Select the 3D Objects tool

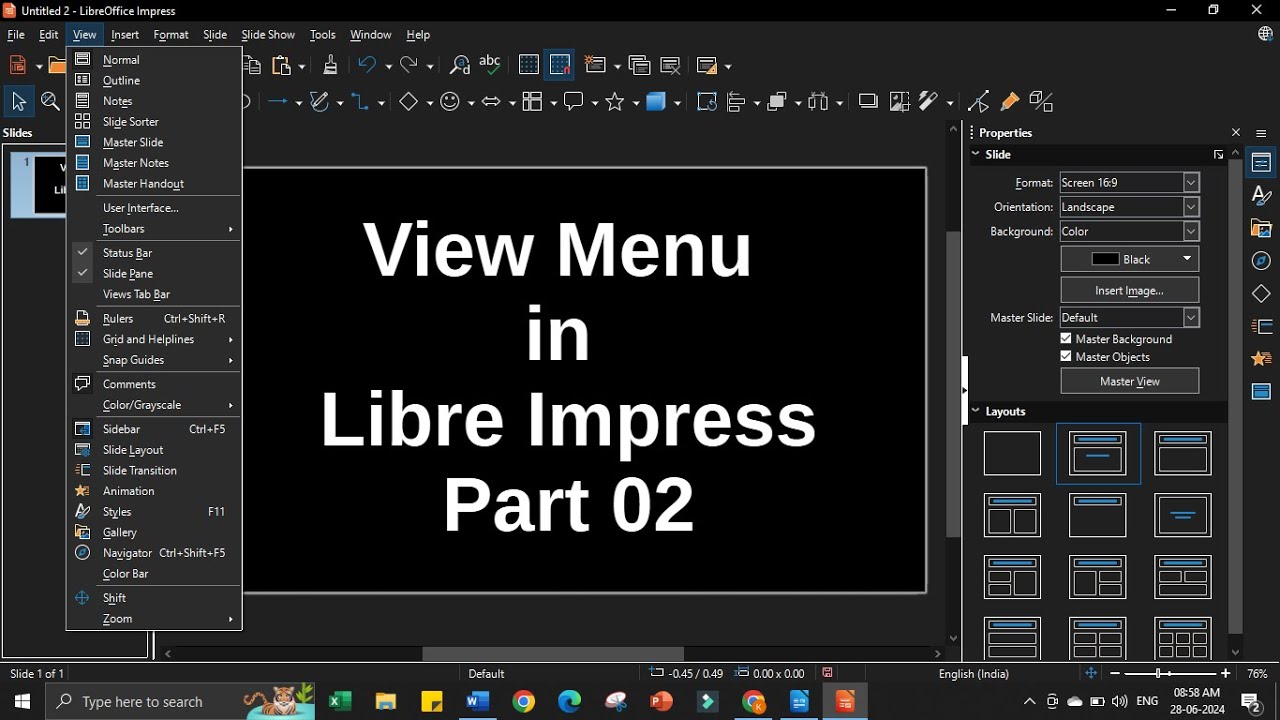[657, 102]
